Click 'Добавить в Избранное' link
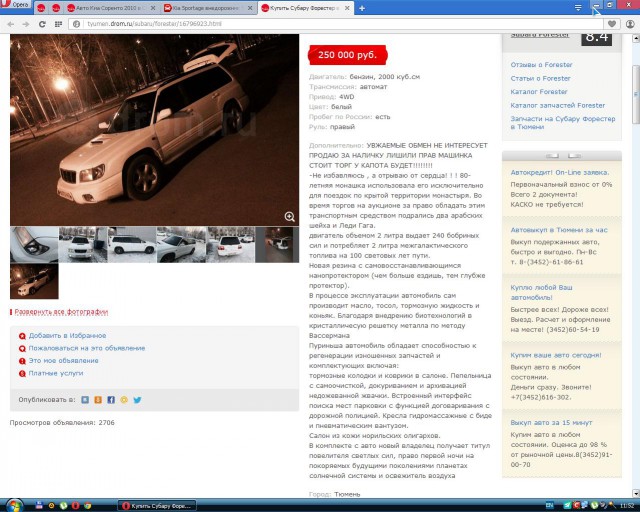The image size is (640, 512). [x=66, y=336]
